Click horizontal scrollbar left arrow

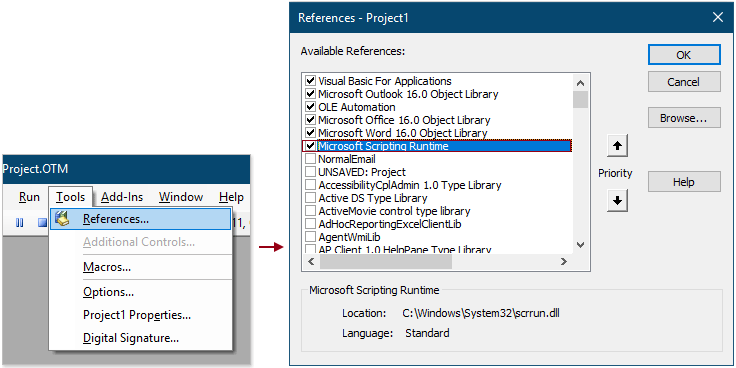coord(311,261)
